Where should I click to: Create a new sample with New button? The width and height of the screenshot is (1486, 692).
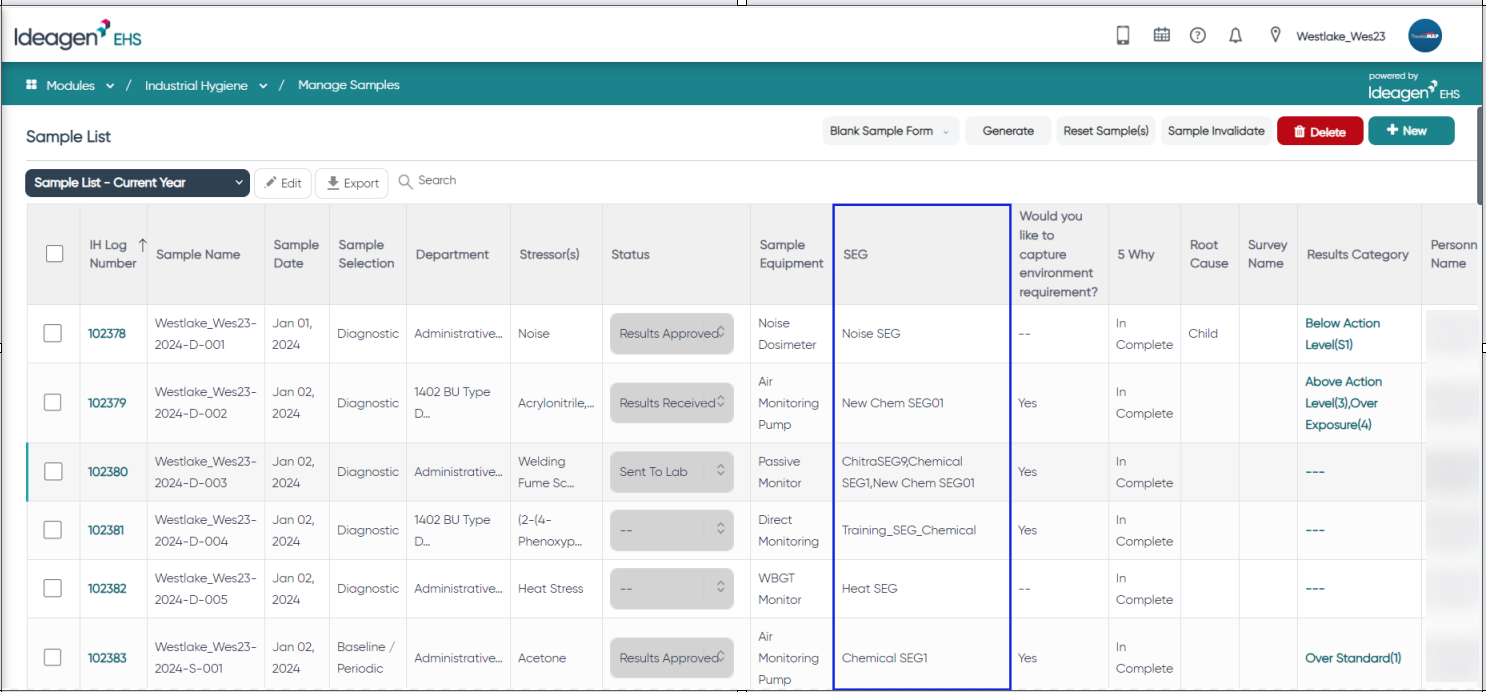click(x=1411, y=131)
